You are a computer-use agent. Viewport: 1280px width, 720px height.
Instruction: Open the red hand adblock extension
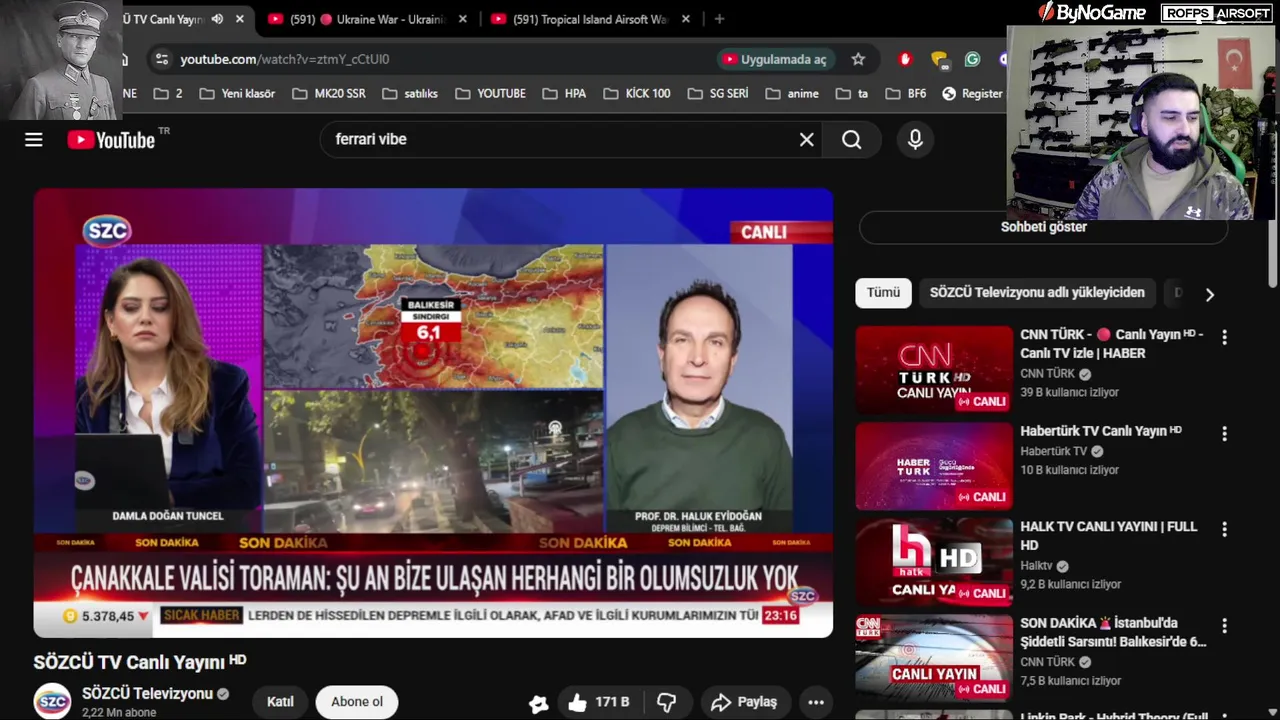coord(905,59)
